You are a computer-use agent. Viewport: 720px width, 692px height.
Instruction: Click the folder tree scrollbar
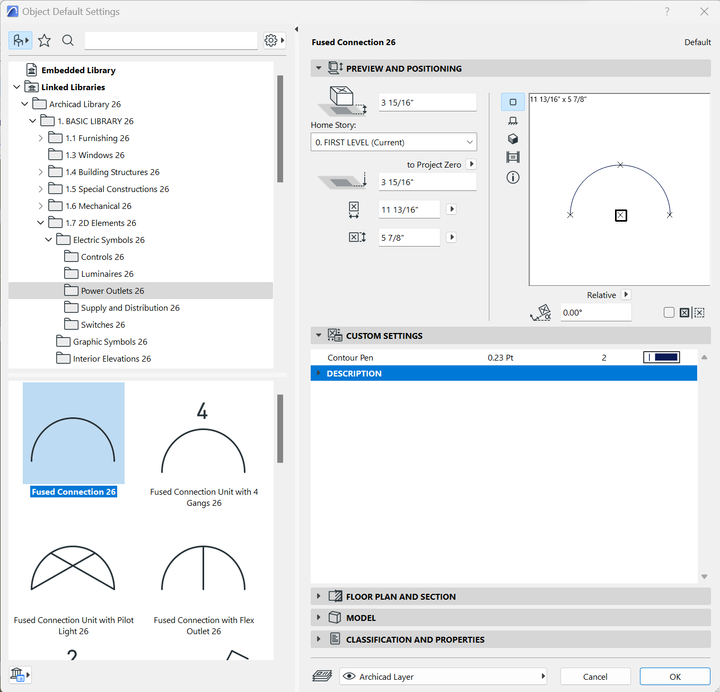point(280,129)
